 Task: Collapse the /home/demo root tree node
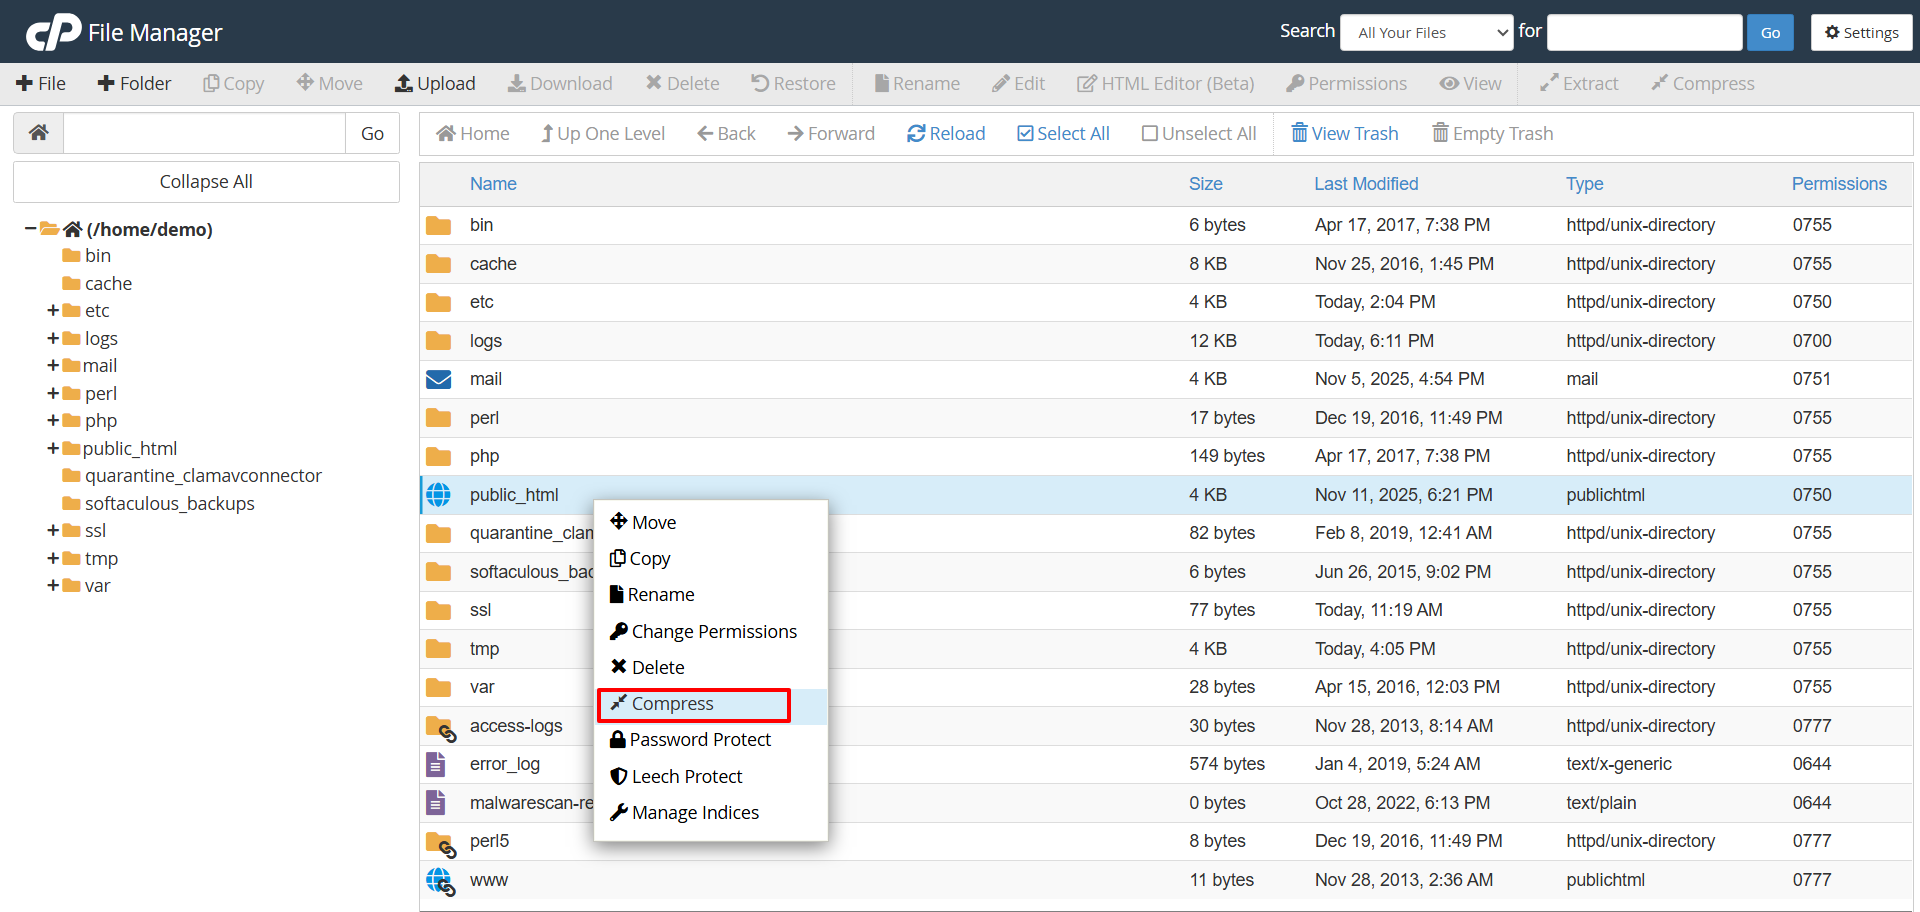[30, 229]
